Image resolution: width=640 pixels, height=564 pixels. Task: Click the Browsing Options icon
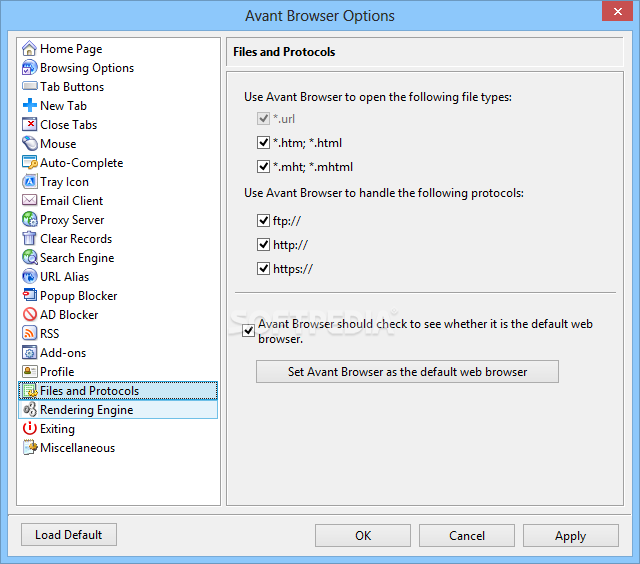[x=29, y=68]
